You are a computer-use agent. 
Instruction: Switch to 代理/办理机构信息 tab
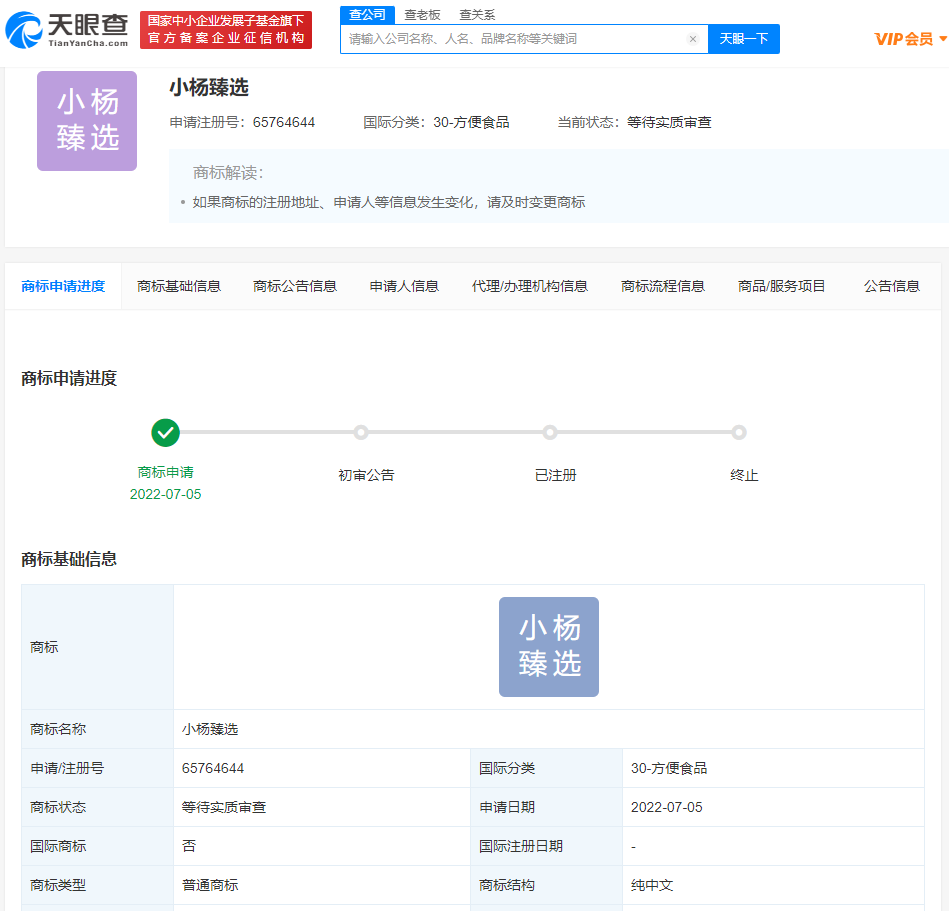pos(530,286)
